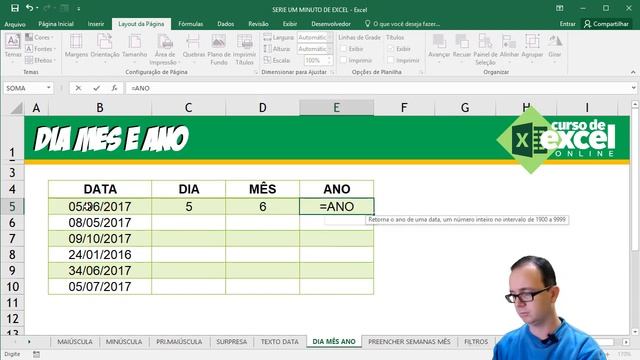The image size is (640, 360).
Task: Open the Agrupar objects menu
Action: [532, 48]
